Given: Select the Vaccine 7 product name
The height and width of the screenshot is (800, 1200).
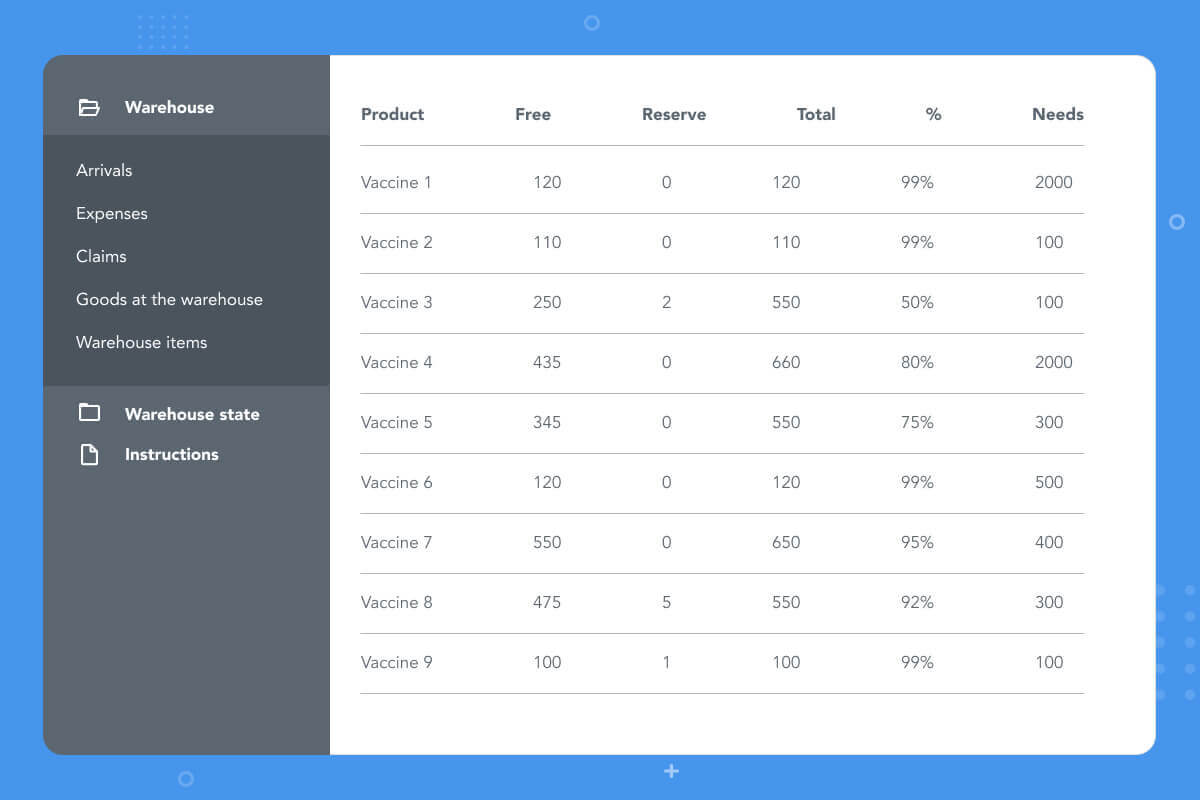Looking at the screenshot, I should (397, 542).
